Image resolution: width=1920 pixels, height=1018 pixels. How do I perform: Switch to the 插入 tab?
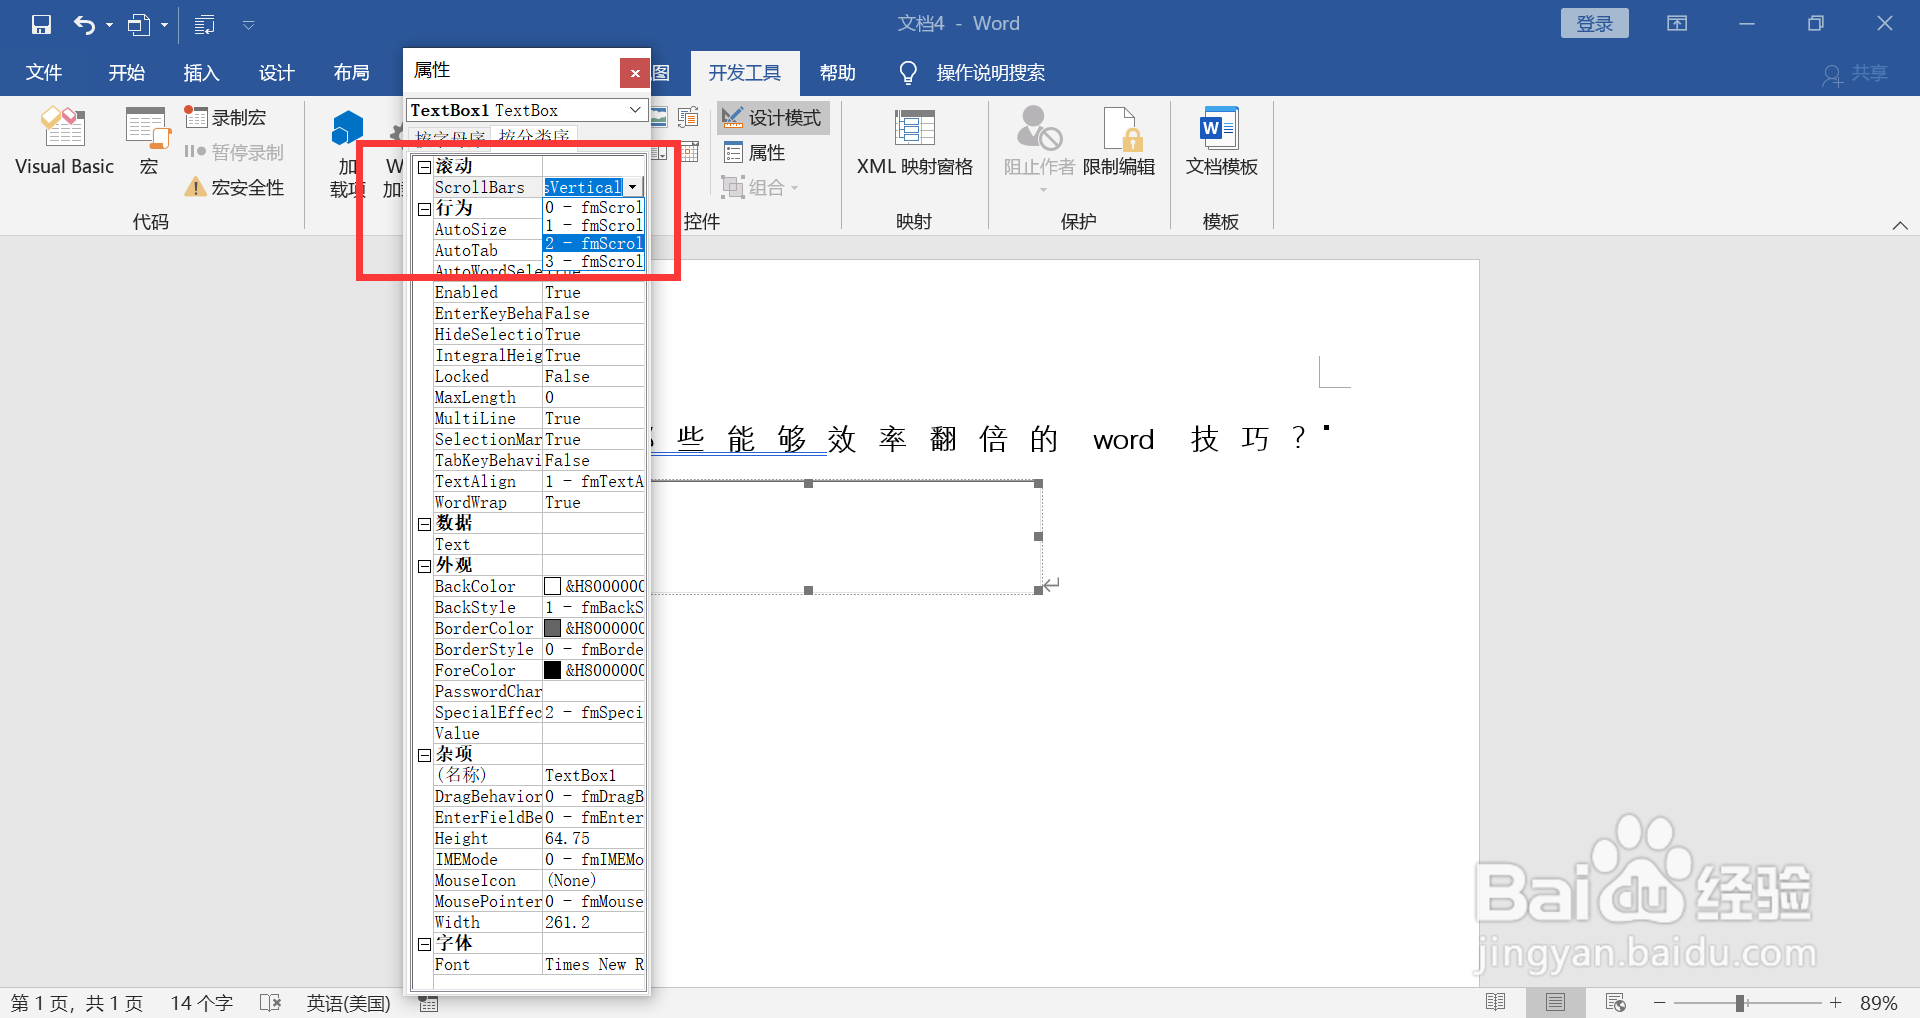[x=201, y=73]
